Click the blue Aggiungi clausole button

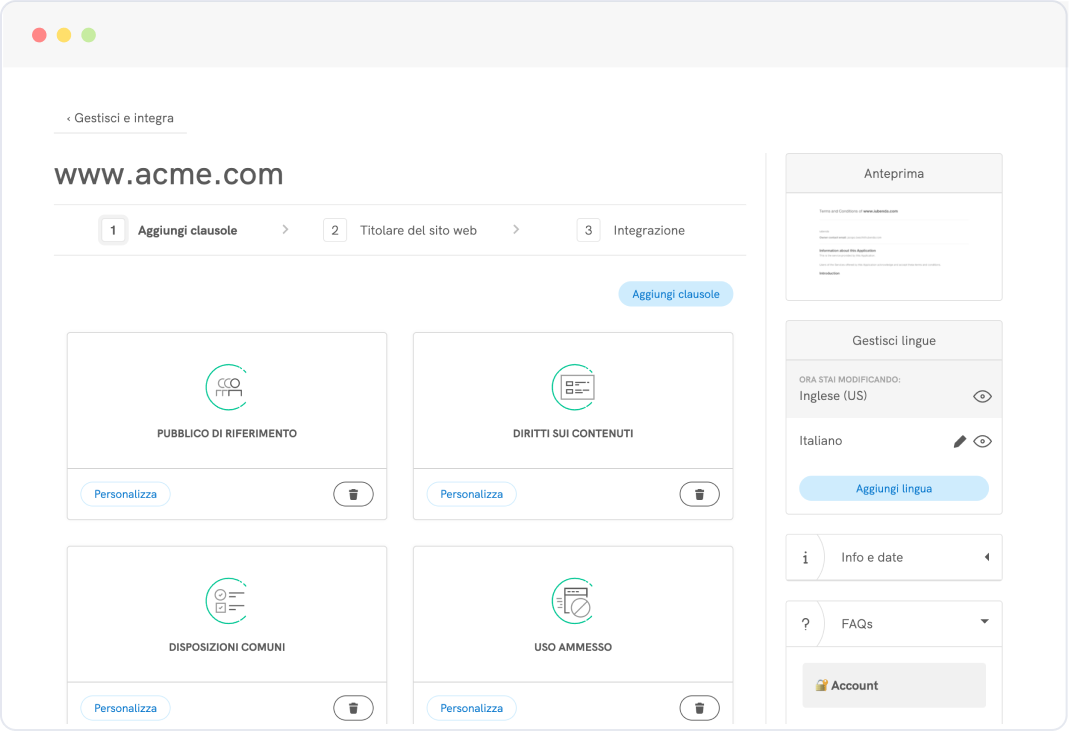click(675, 294)
